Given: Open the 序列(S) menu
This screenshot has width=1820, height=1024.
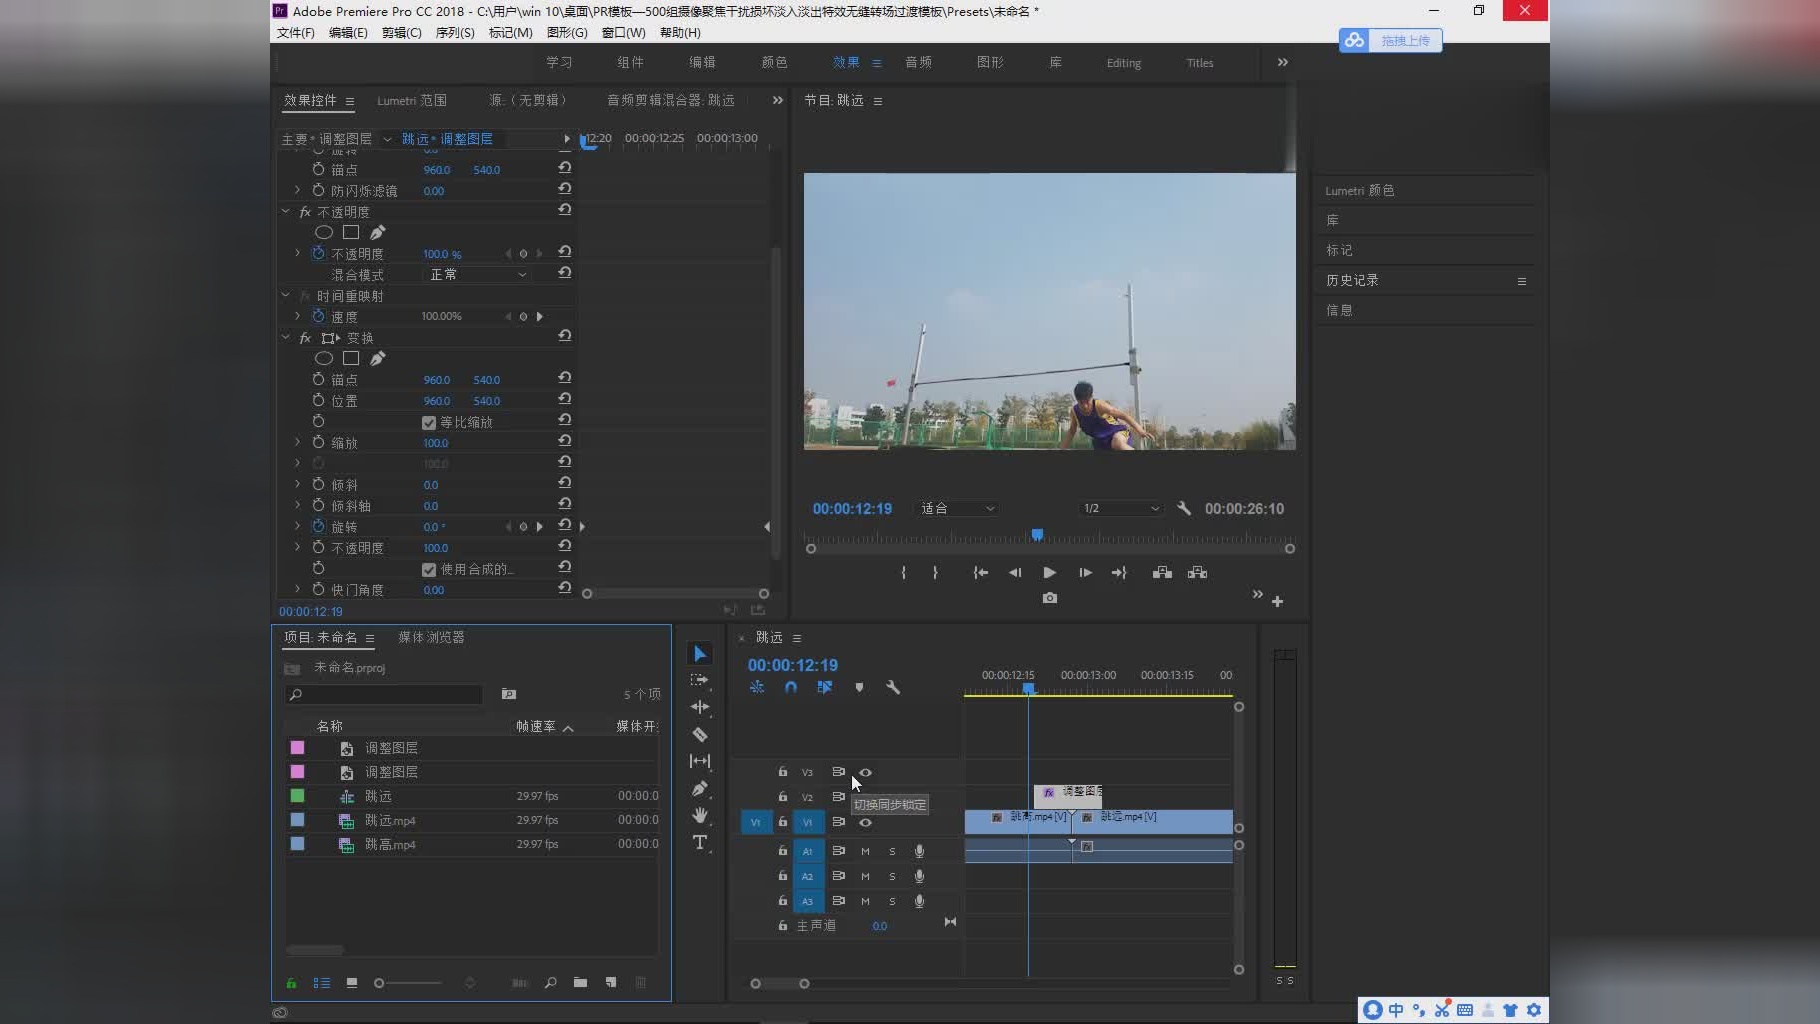Looking at the screenshot, I should click(455, 32).
